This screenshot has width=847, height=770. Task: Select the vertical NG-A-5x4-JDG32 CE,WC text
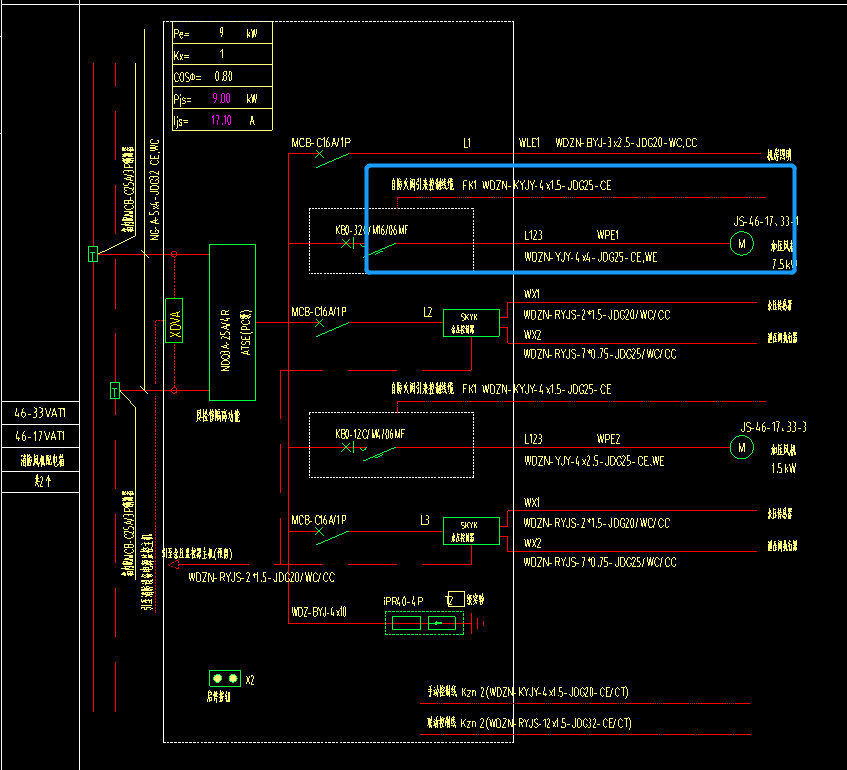(155, 189)
